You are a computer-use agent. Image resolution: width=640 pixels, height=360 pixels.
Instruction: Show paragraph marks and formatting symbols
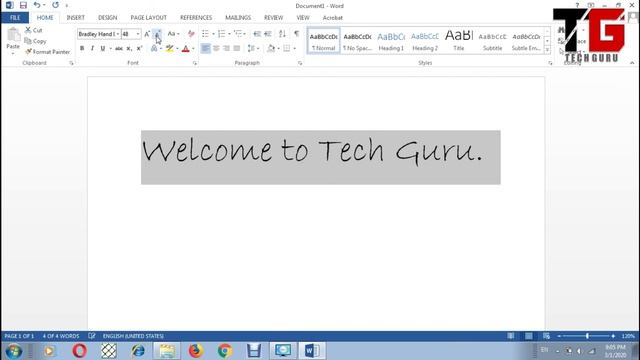(x=297, y=34)
